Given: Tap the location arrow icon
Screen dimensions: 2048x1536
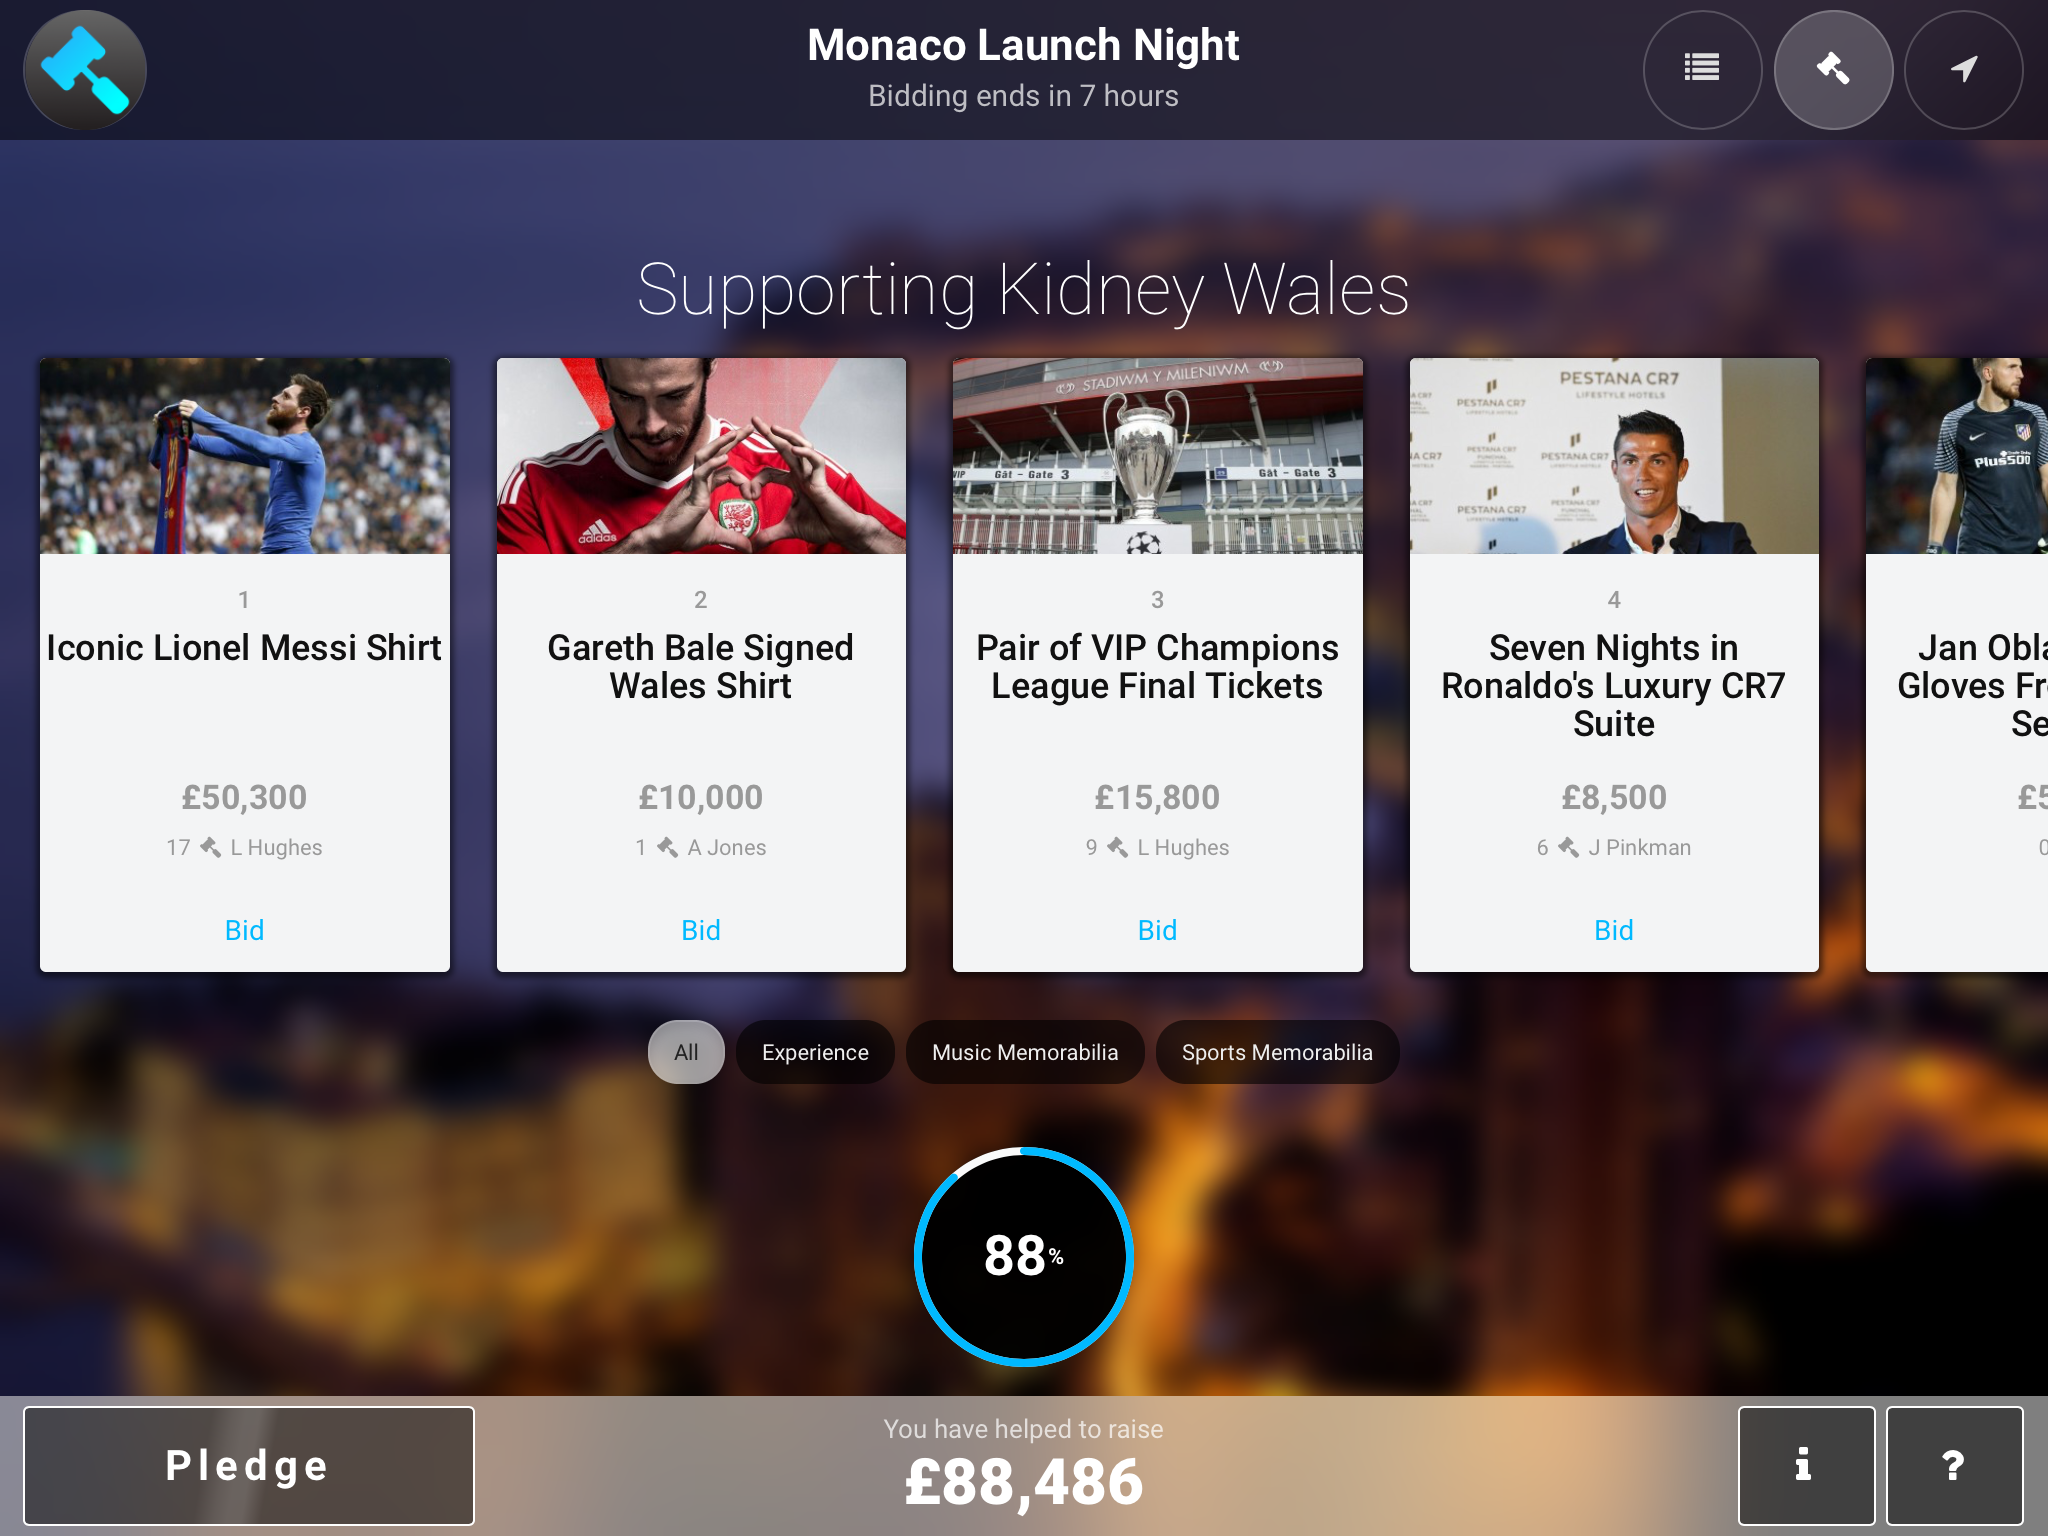Looking at the screenshot, I should [x=1964, y=70].
